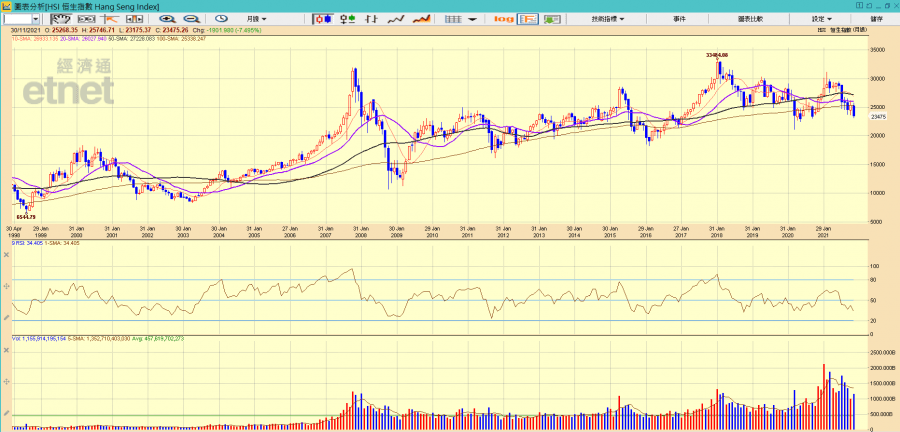Click the zoom in magnifier icon
Viewport: 900px width, 432px height.
166,19
